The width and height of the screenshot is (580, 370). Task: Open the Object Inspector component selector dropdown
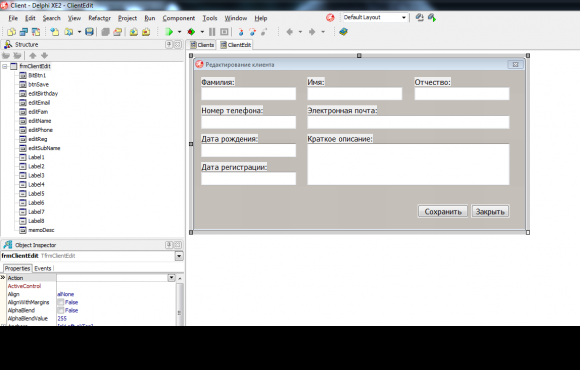click(x=179, y=256)
